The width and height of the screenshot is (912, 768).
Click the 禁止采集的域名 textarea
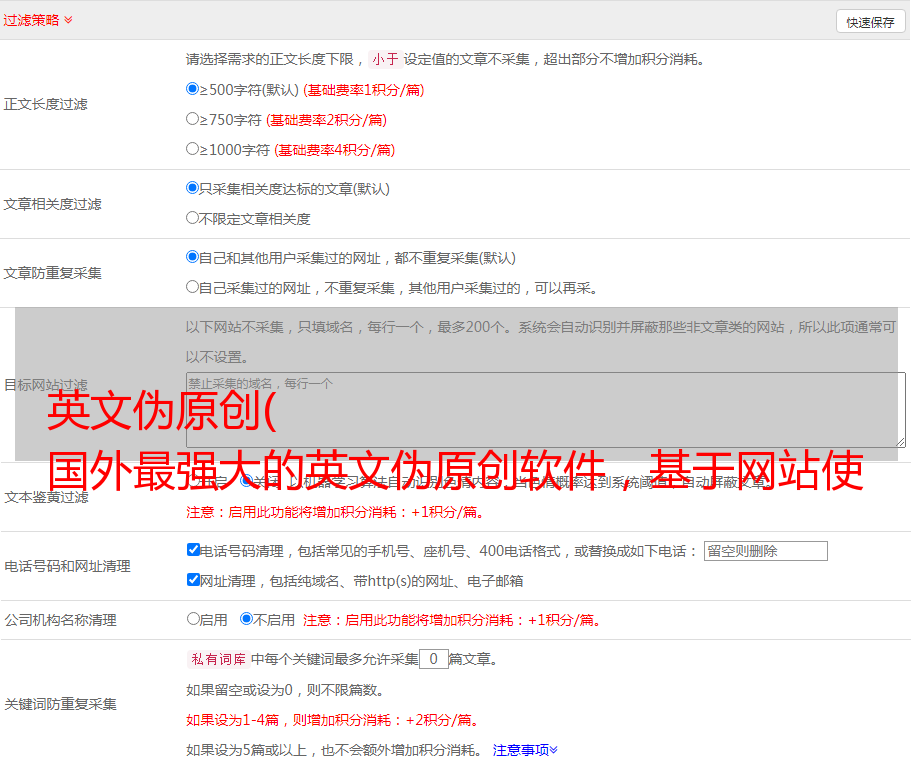546,410
